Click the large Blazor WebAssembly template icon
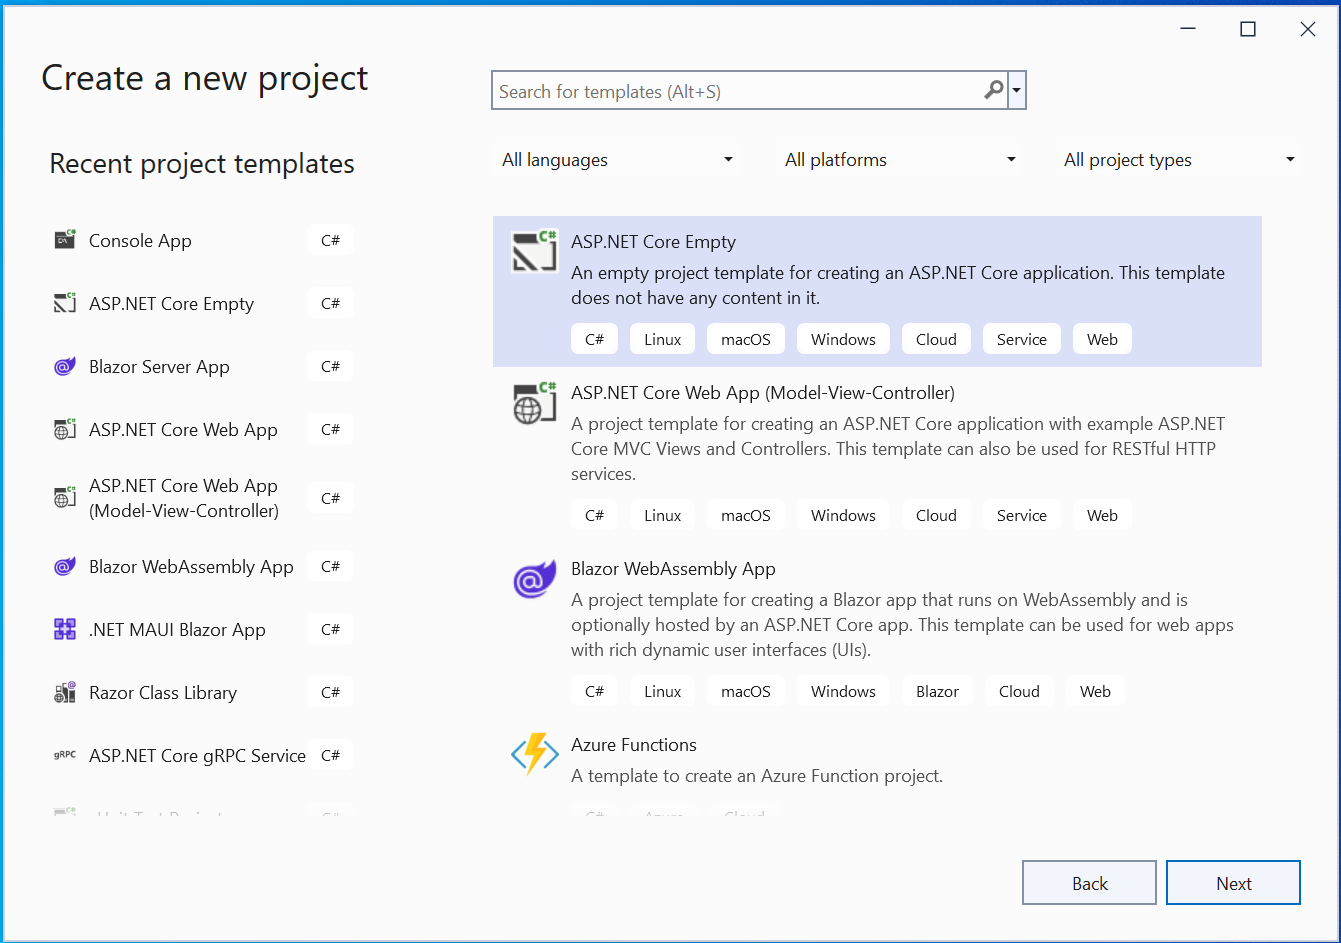The image size is (1341, 943). 534,579
